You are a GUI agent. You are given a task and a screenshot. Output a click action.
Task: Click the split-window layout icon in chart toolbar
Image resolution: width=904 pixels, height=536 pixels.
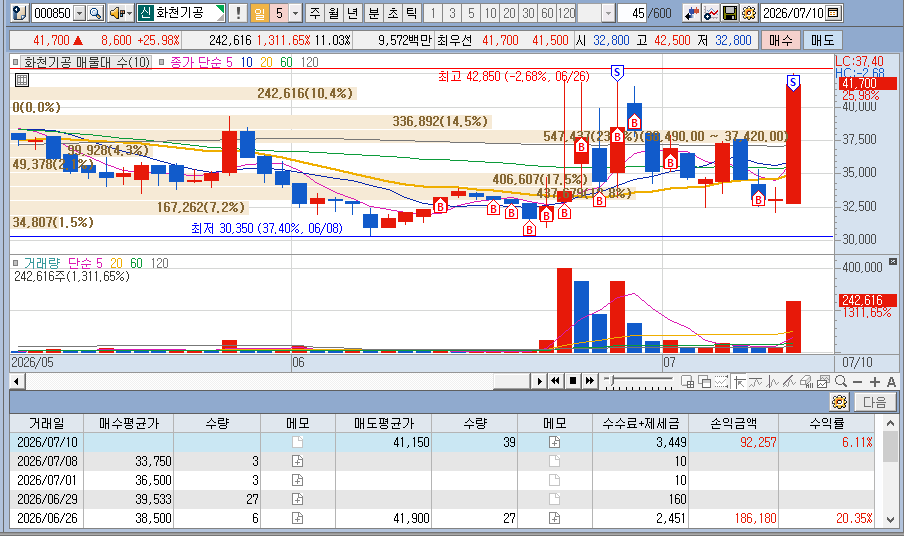pos(687,382)
